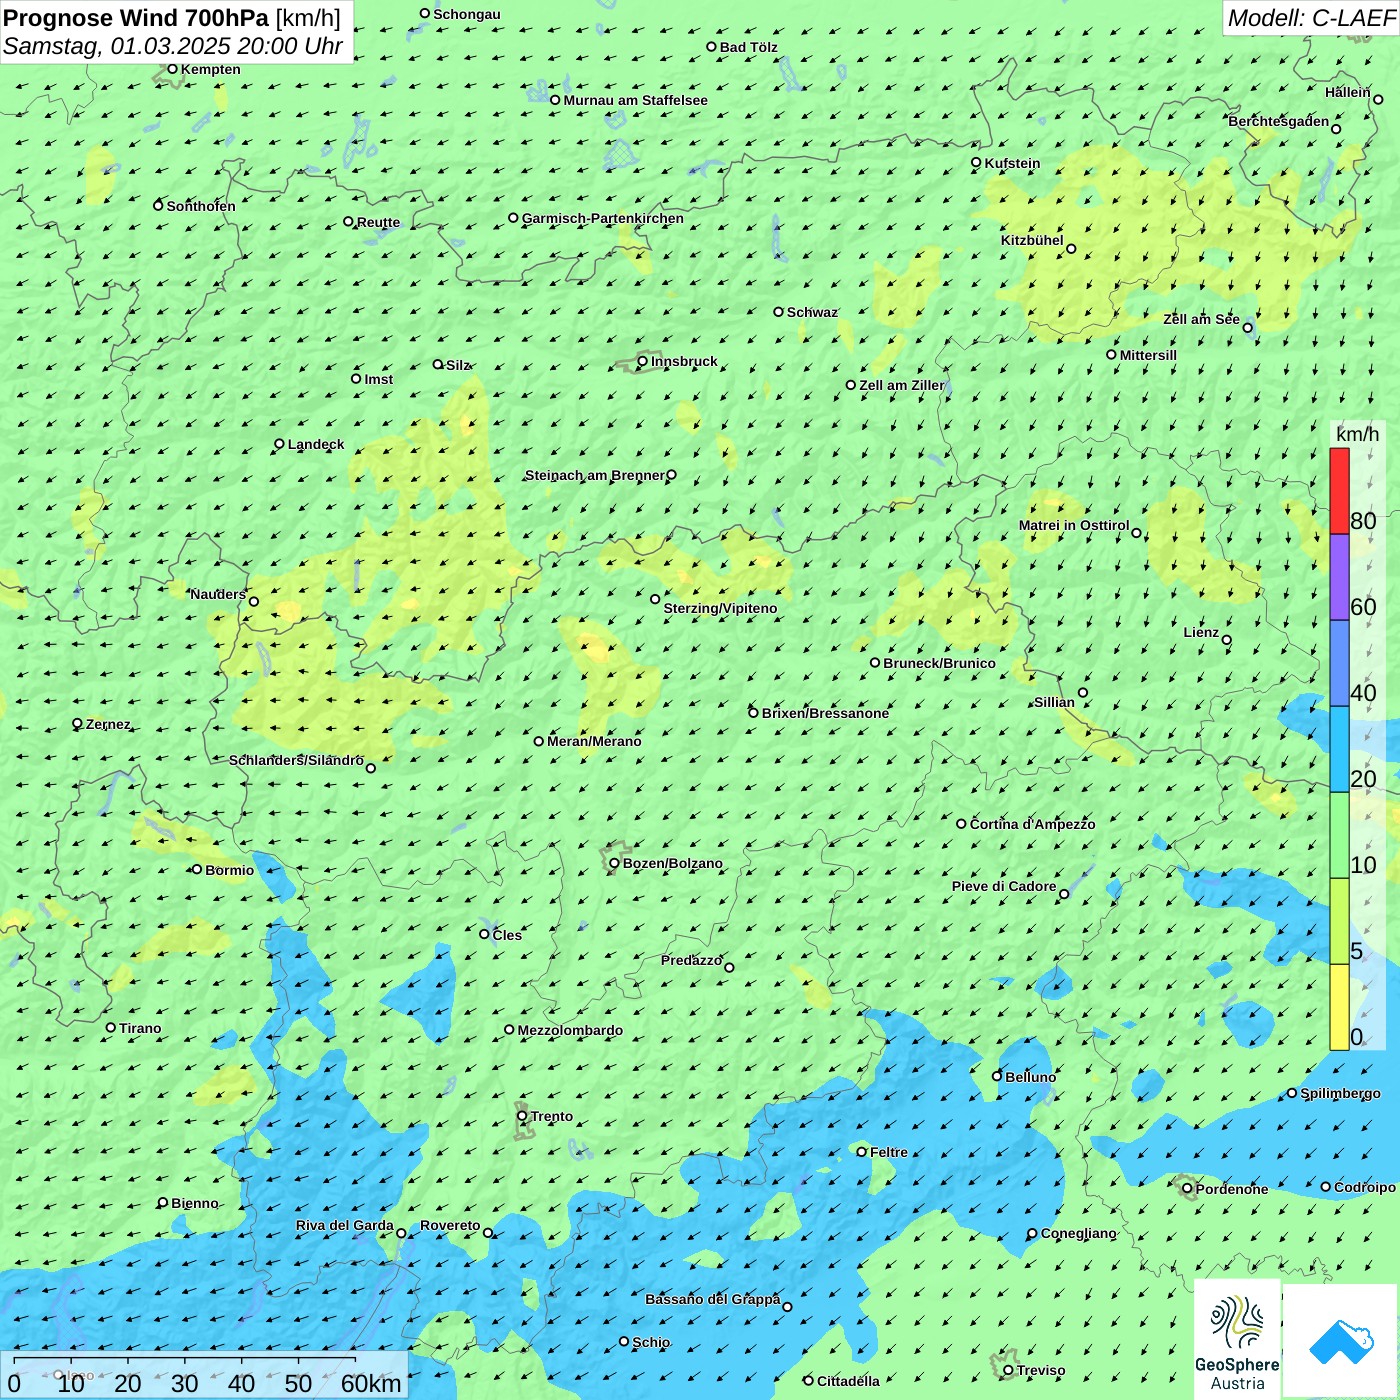1400x1400 pixels.
Task: Click the Belluno city label
Action: click(x=1030, y=1077)
